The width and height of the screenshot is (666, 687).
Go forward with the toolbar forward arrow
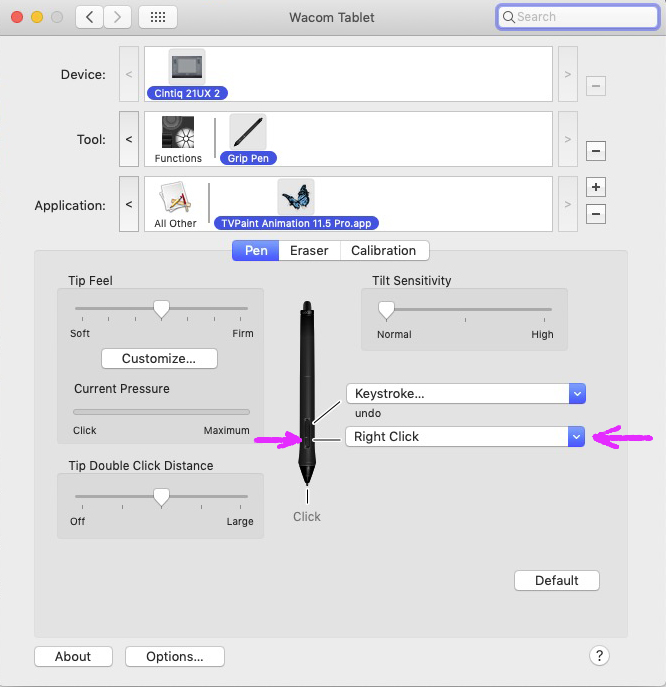click(117, 17)
